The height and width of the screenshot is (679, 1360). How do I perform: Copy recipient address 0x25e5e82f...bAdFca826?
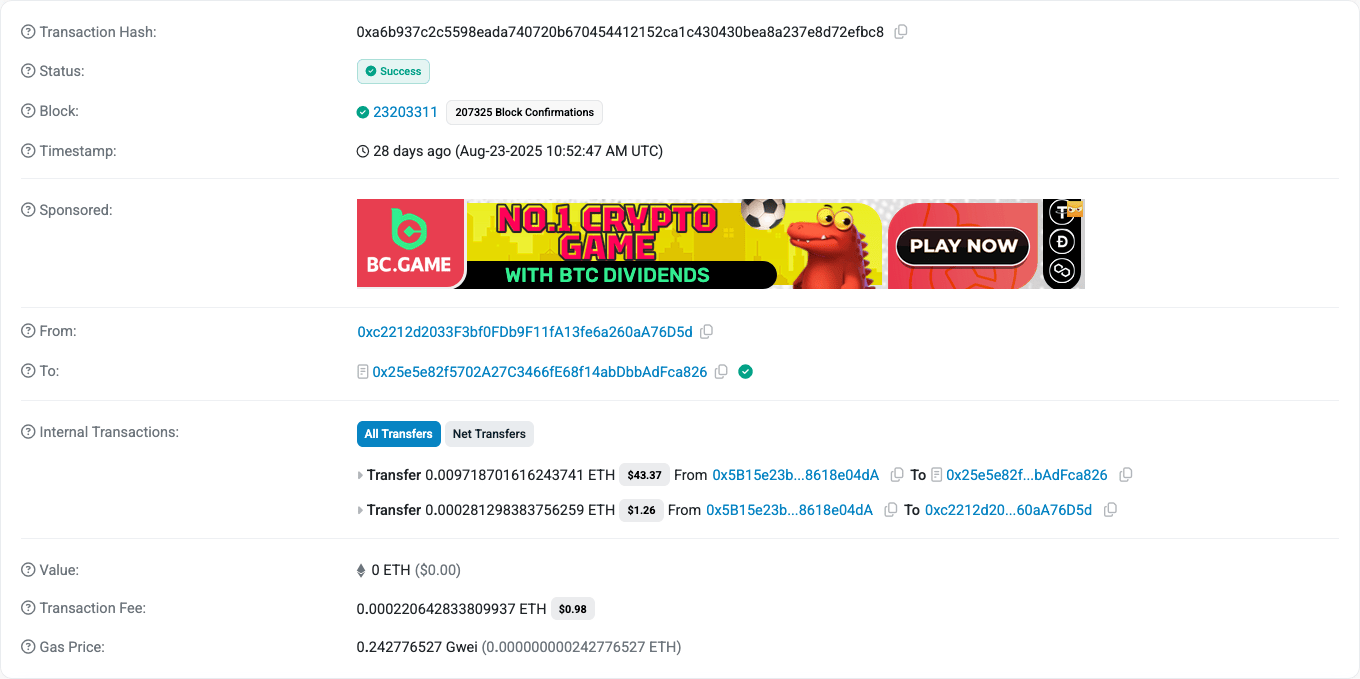(1125, 475)
